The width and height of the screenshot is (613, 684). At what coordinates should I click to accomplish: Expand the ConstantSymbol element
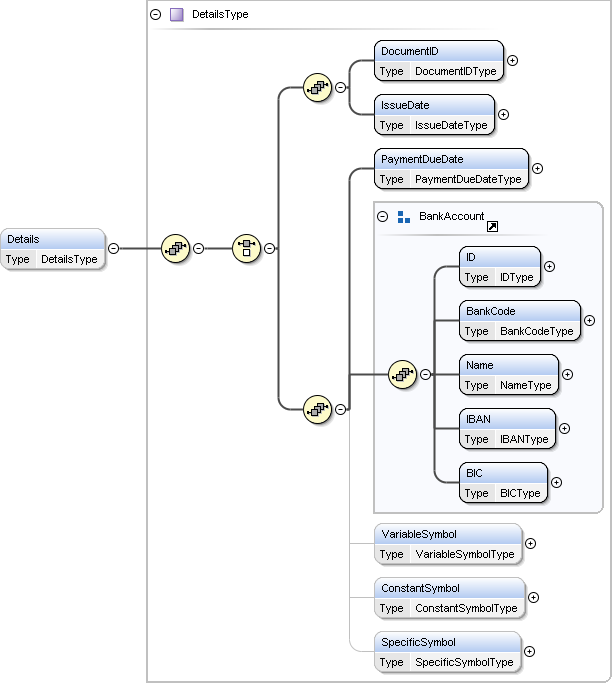click(x=533, y=598)
